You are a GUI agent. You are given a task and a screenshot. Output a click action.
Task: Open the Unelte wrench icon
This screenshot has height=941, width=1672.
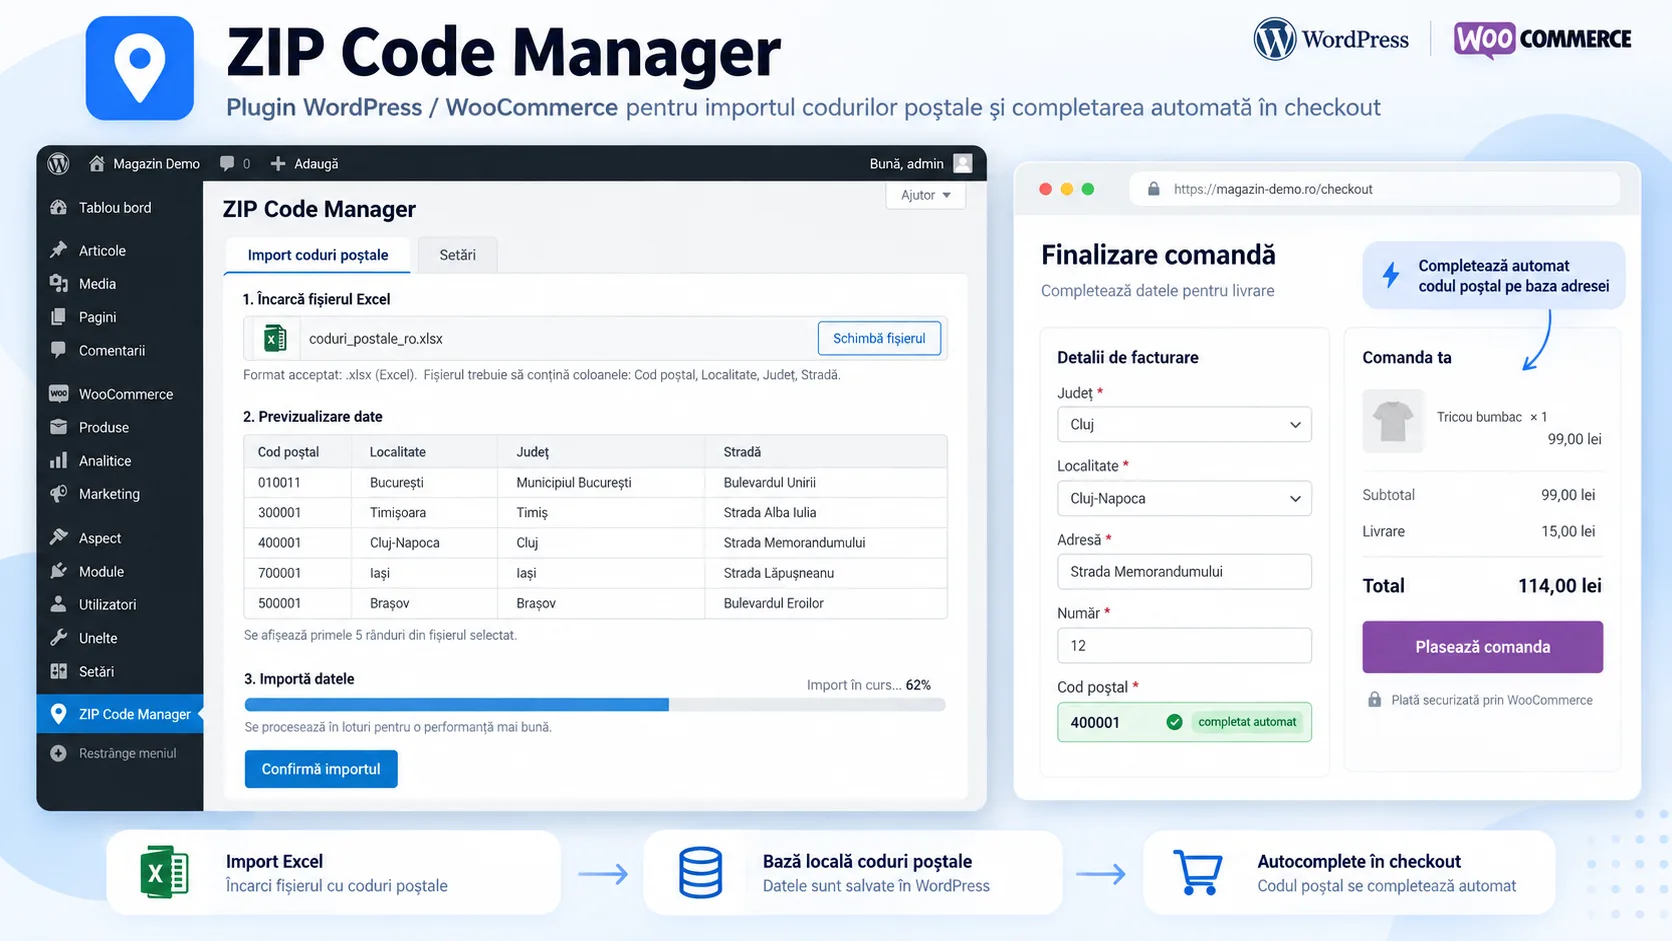click(x=59, y=638)
